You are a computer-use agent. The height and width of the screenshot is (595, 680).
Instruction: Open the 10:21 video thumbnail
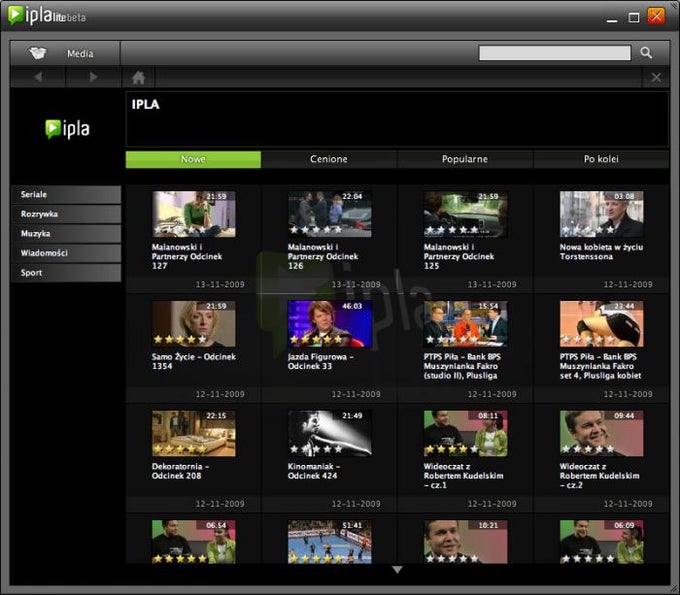(465, 542)
